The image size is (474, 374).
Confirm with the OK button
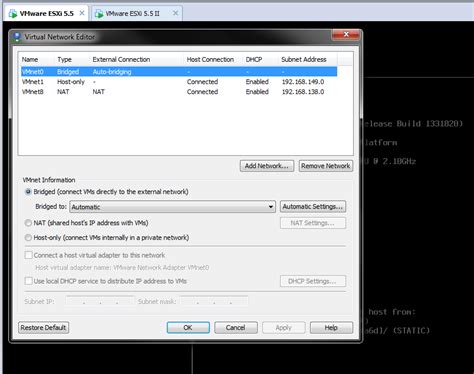(x=188, y=328)
